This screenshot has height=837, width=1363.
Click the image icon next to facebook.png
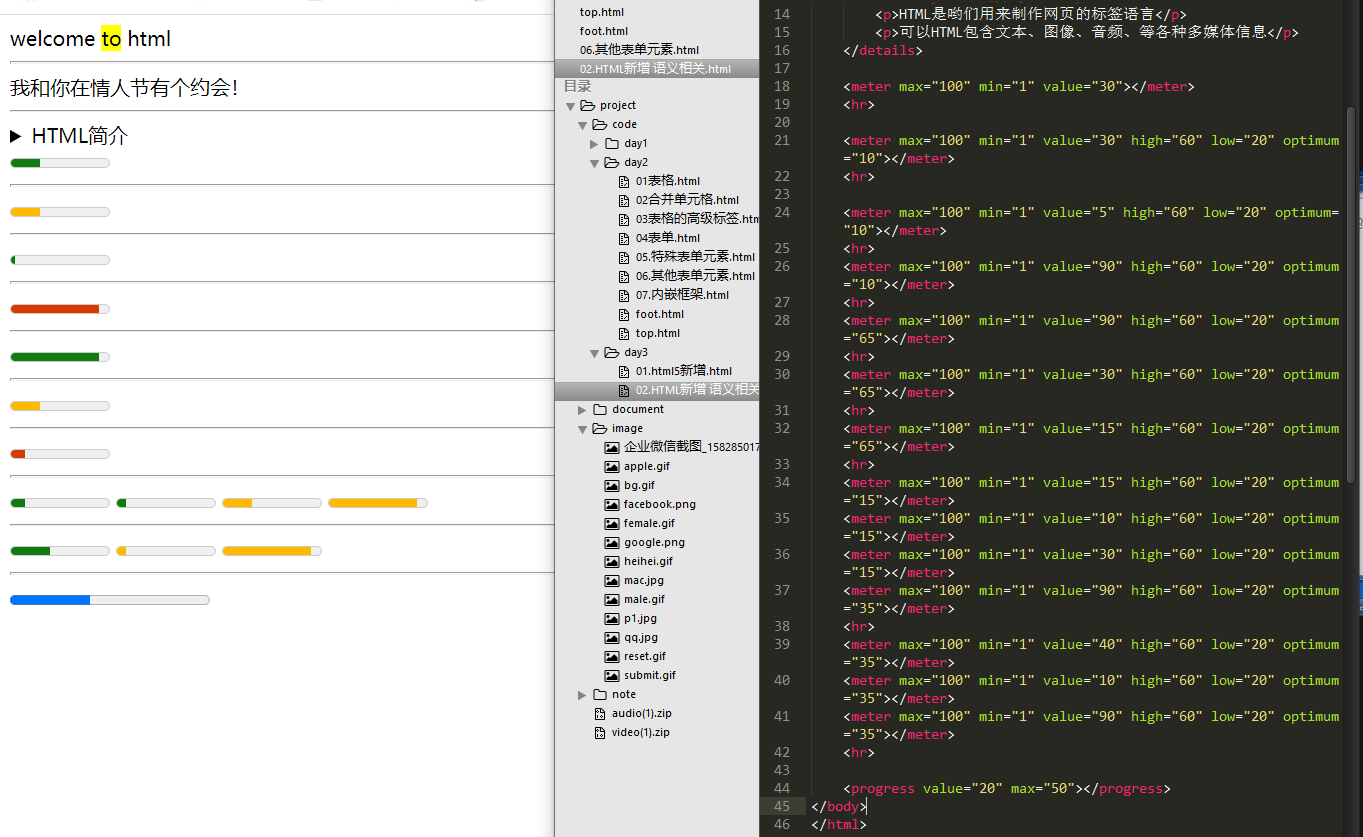pos(611,504)
